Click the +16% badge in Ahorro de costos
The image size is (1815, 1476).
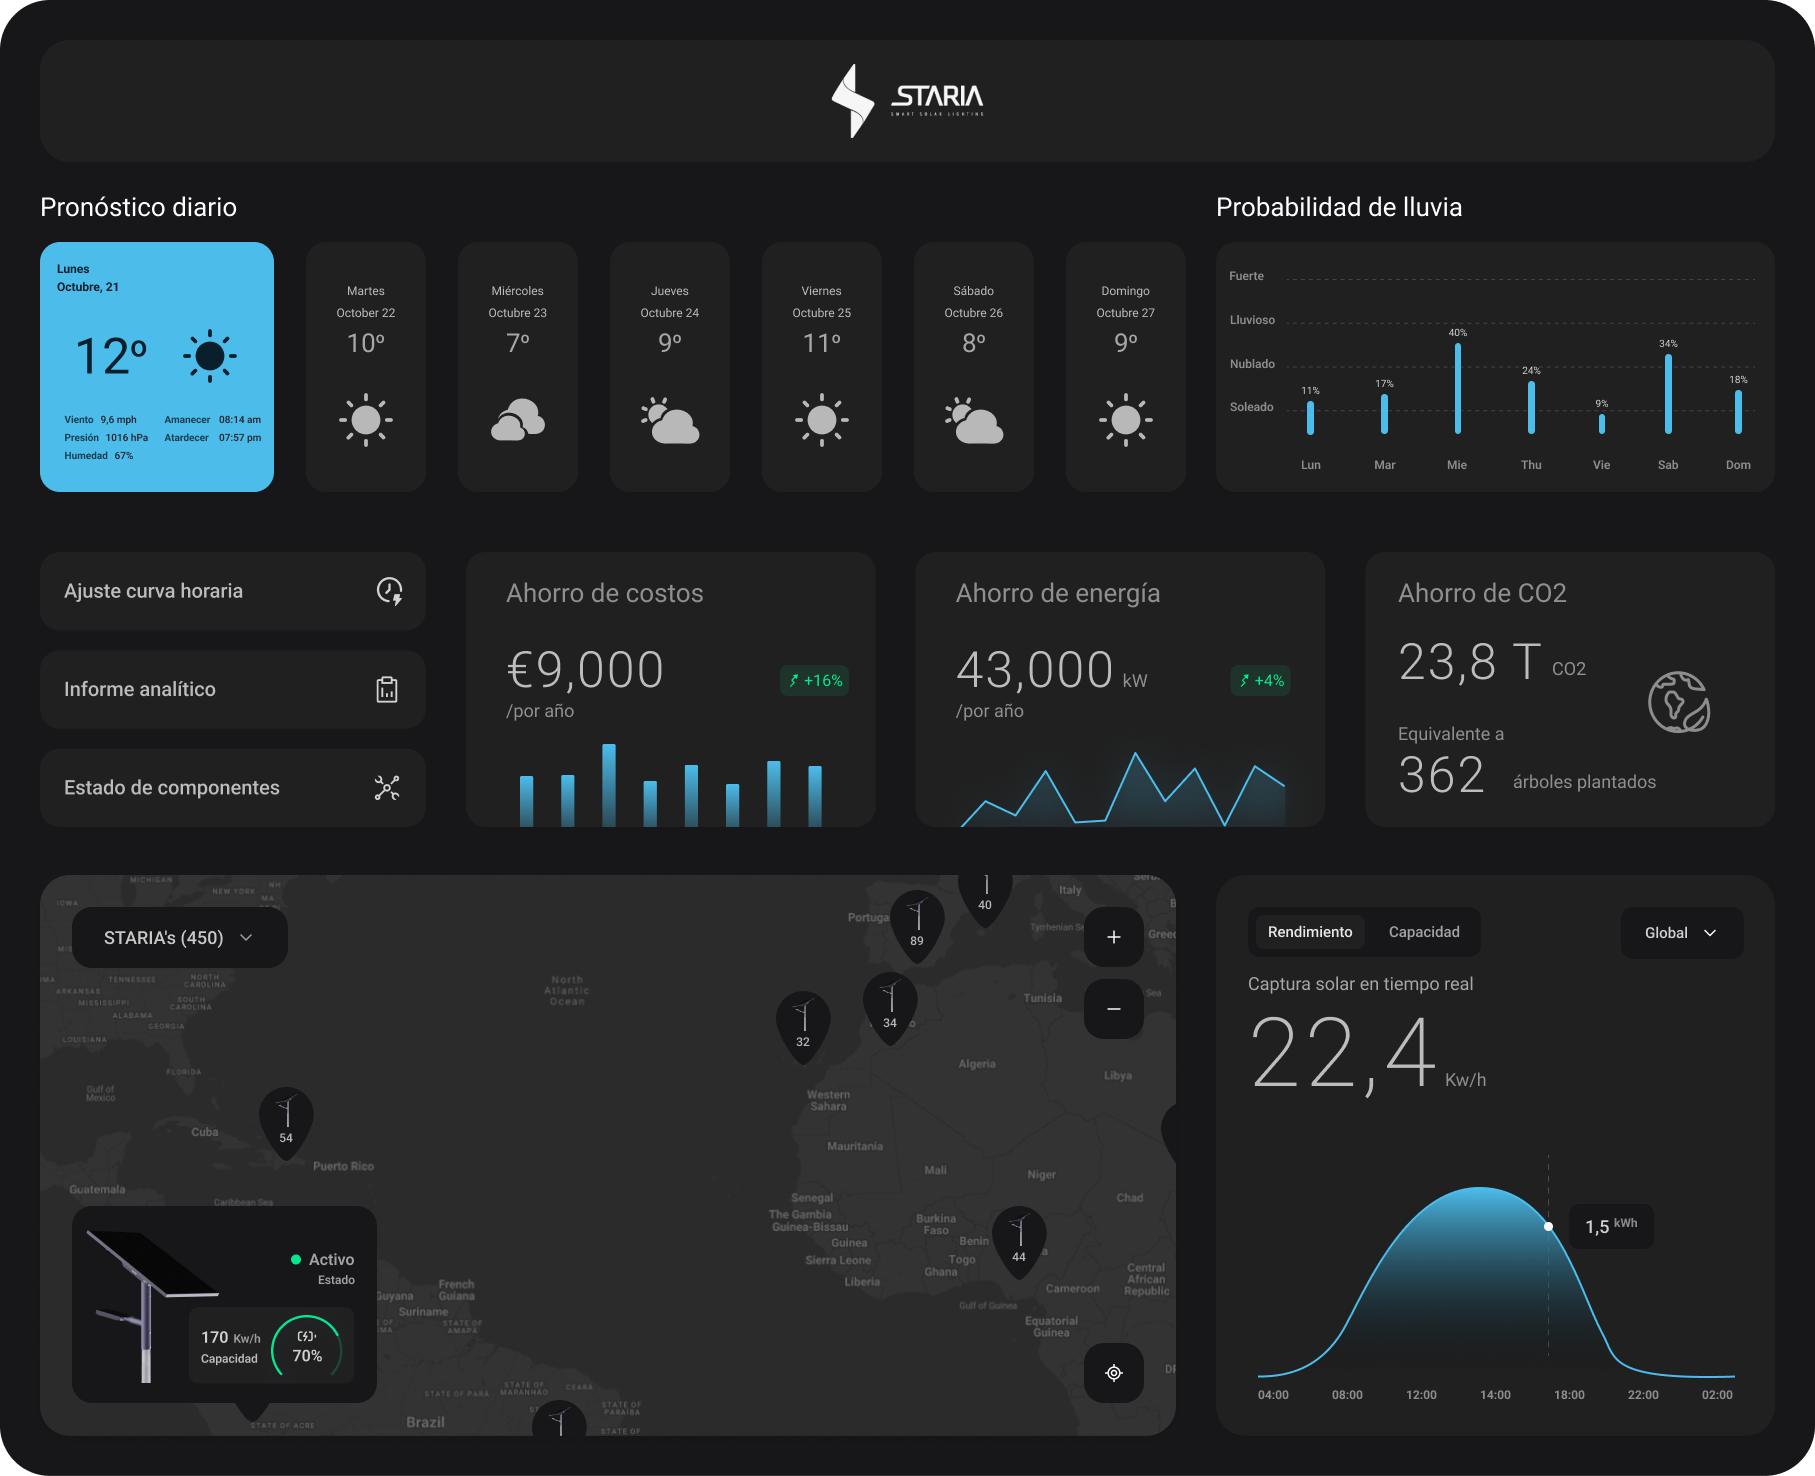[x=815, y=681]
